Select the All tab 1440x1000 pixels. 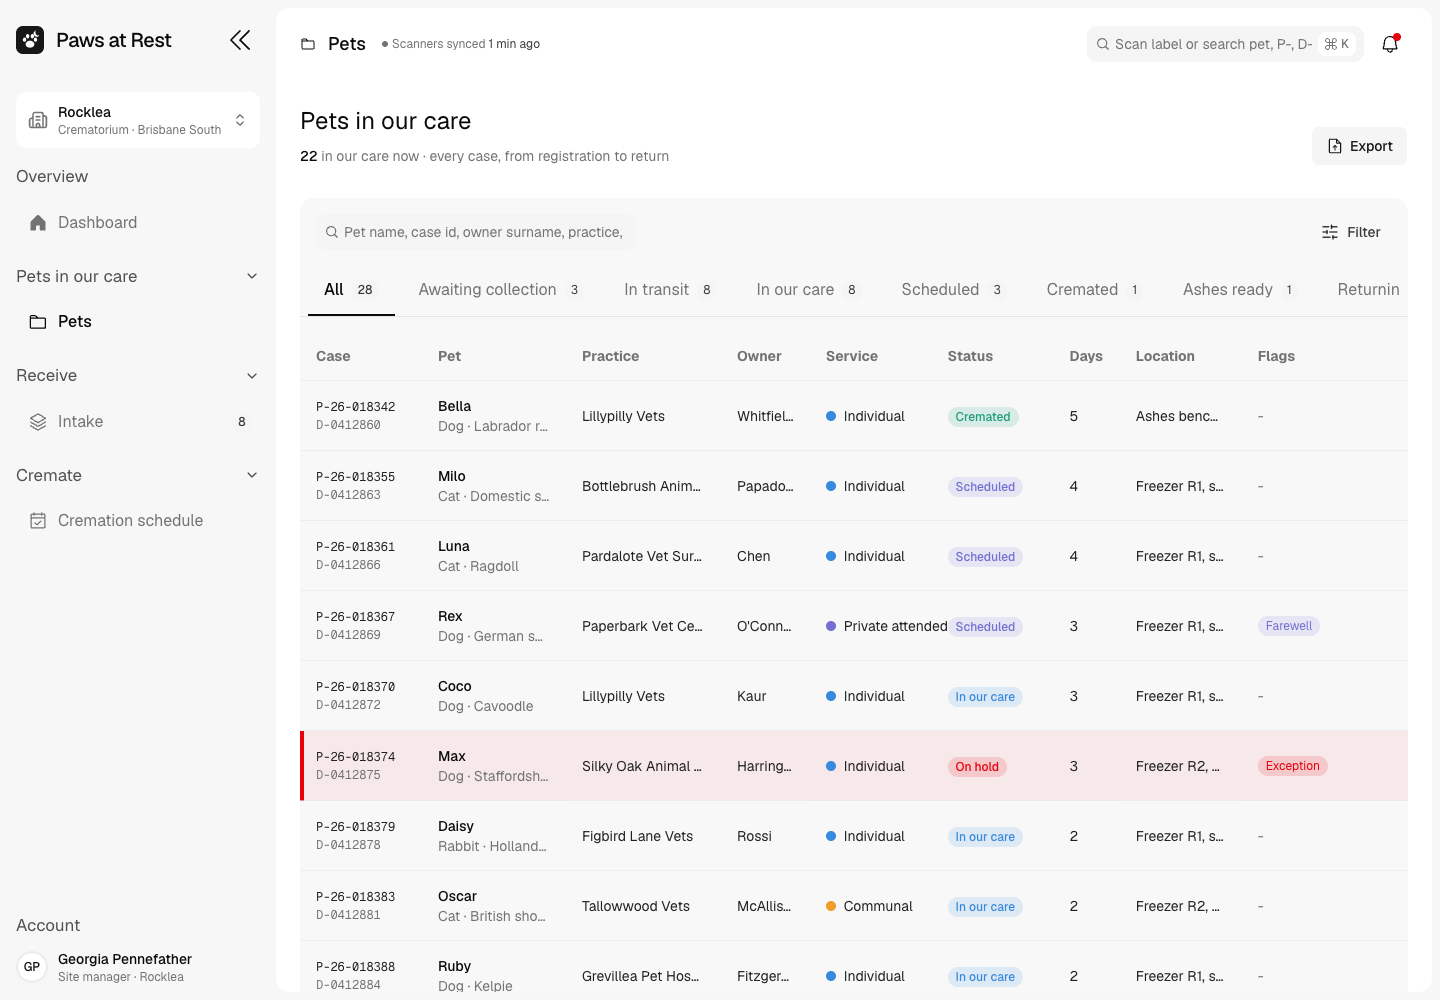(x=351, y=290)
